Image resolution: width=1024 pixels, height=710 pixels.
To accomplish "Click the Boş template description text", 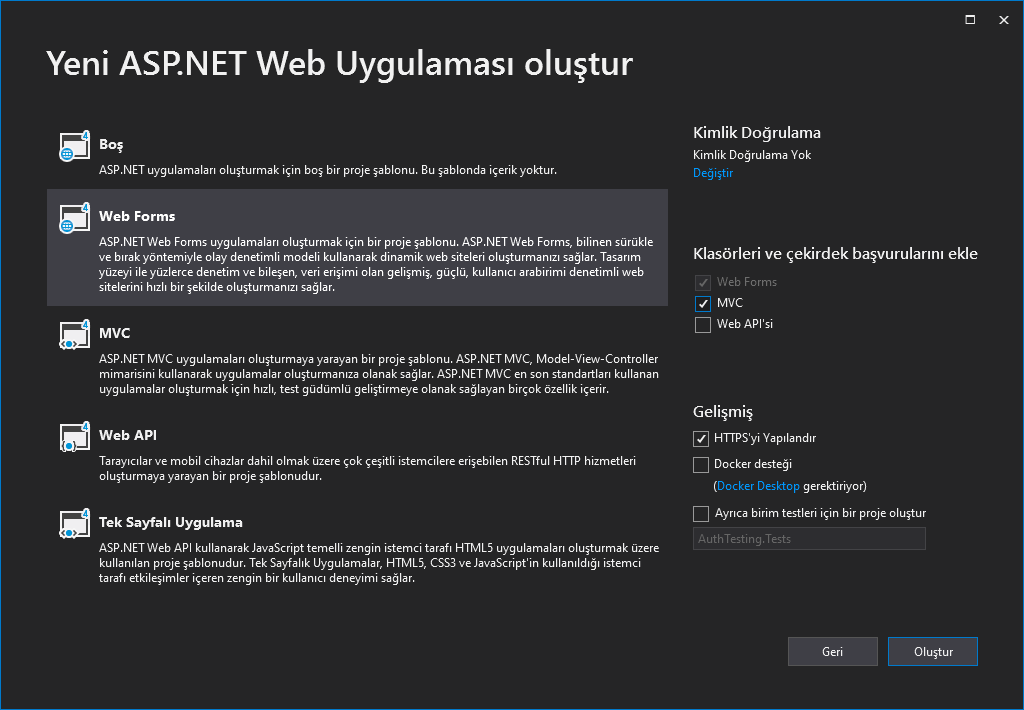I will (328, 170).
